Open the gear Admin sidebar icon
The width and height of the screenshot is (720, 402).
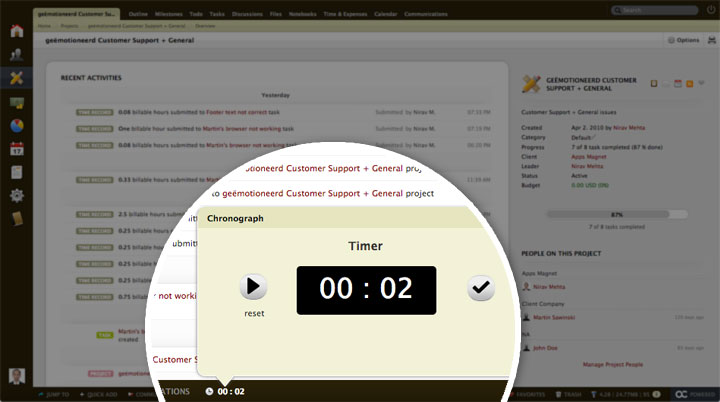tap(17, 196)
